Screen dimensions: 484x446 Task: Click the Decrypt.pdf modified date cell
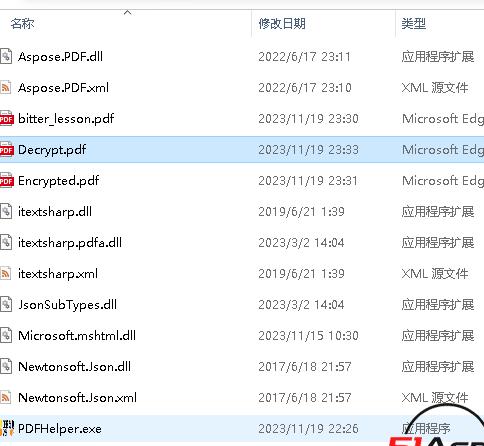click(308, 150)
